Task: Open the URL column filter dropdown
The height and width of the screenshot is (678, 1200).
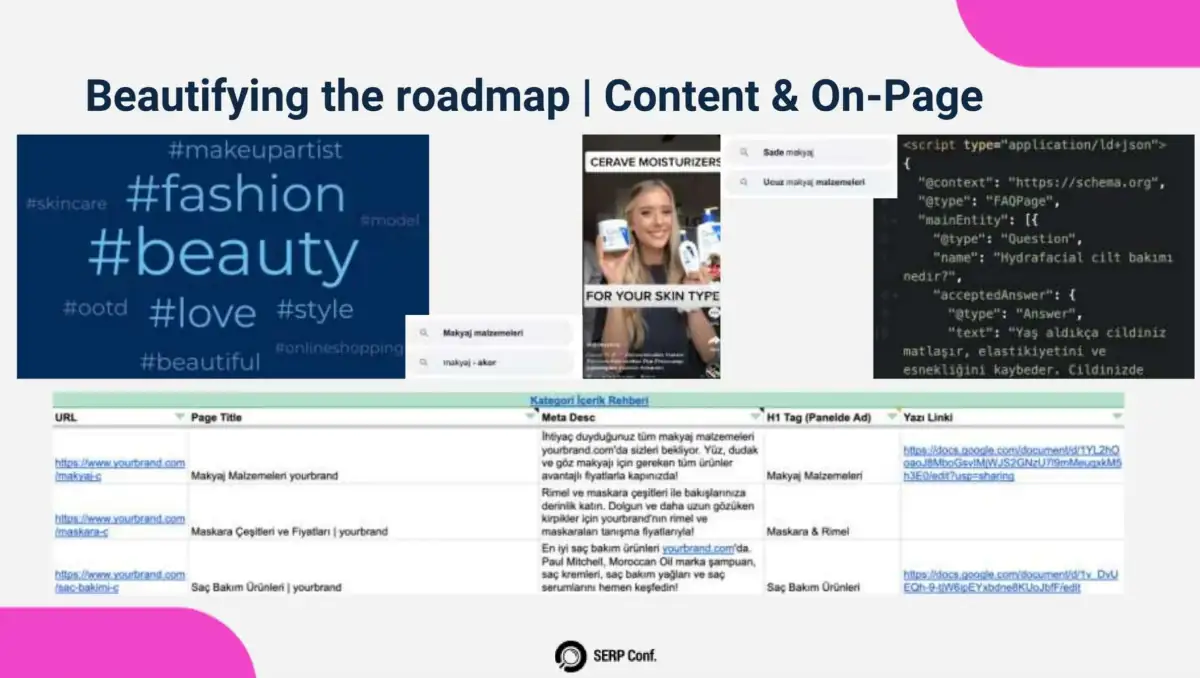Action: point(179,416)
